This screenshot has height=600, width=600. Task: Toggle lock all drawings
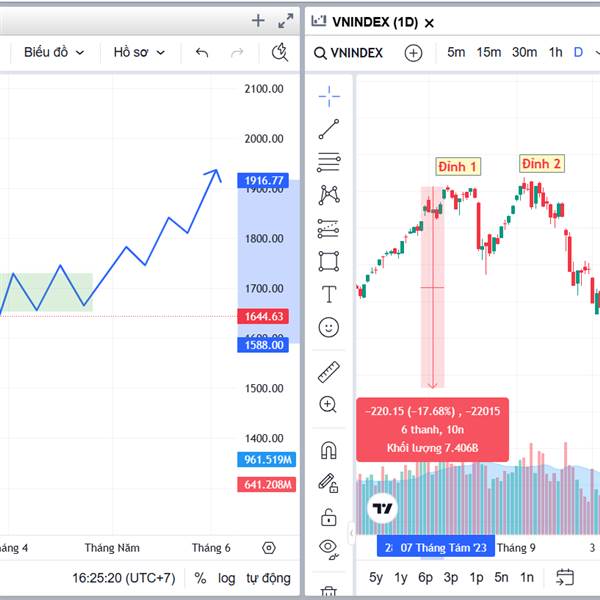coord(329,517)
